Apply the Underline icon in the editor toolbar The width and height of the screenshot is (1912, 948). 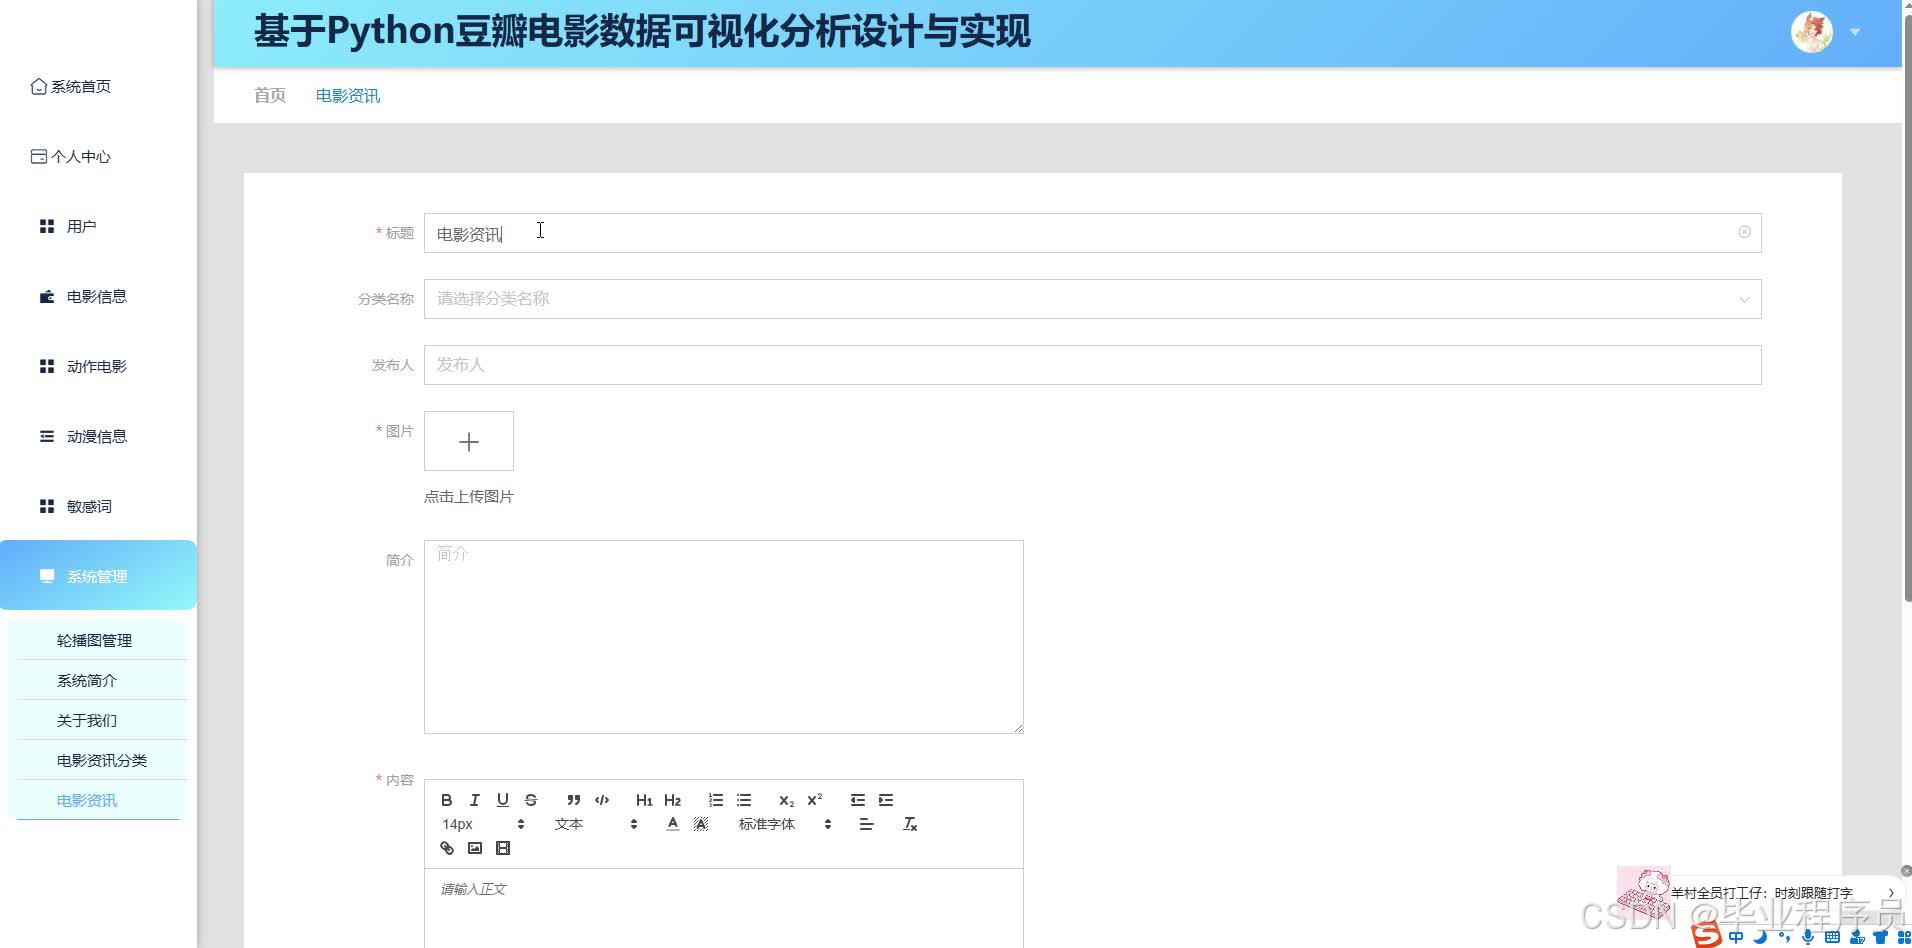tap(502, 800)
